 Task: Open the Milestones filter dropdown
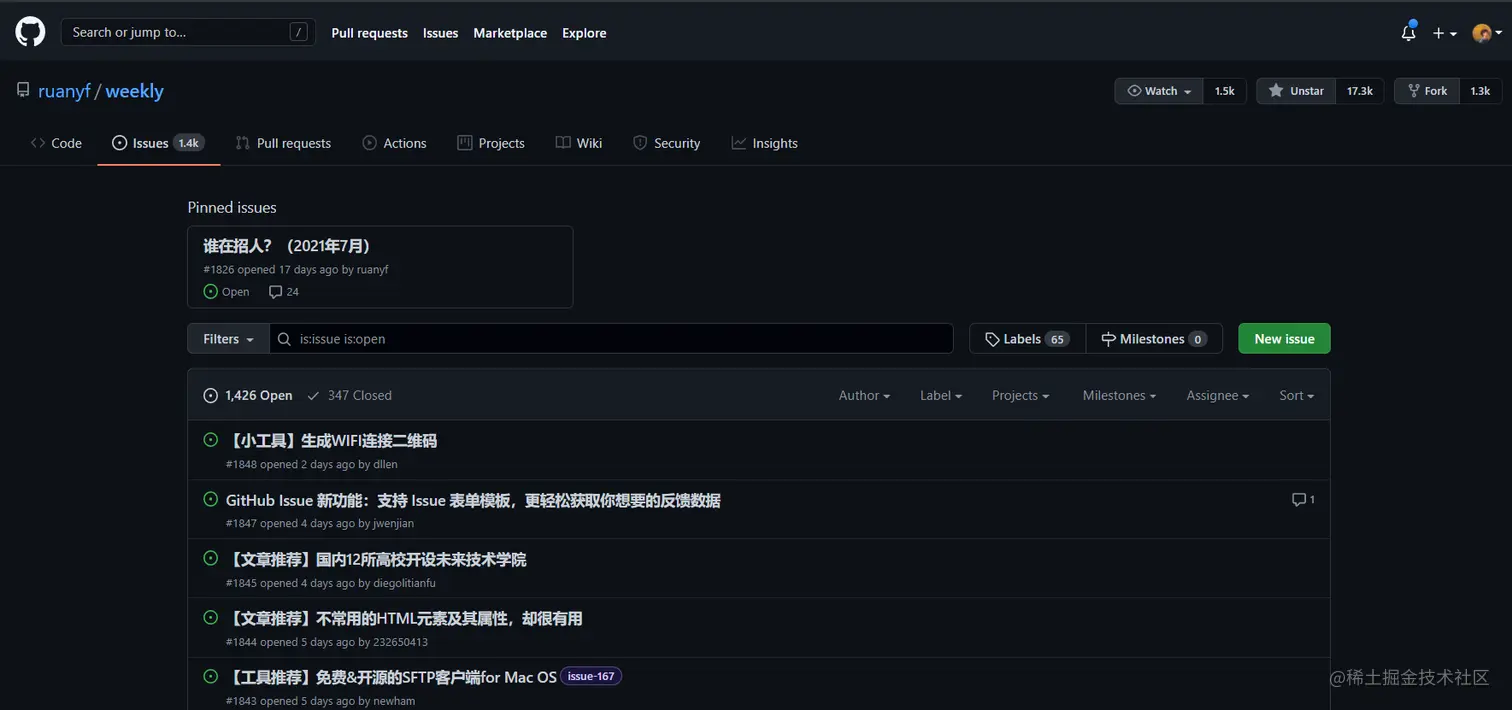click(1119, 395)
